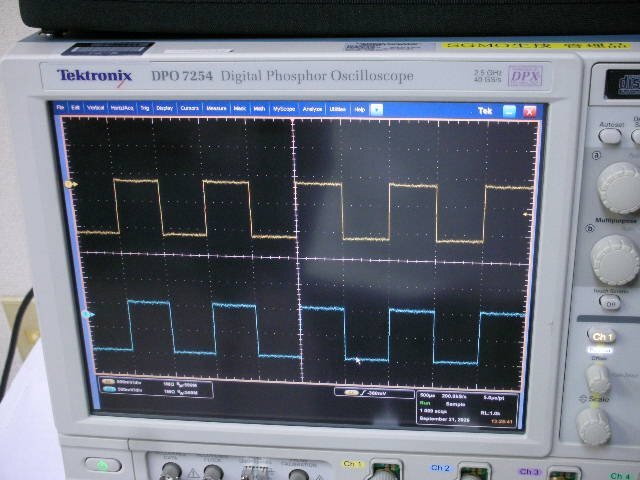Push the Multipurpose knob a
Screen dimensions: 640x480
click(x=620, y=187)
